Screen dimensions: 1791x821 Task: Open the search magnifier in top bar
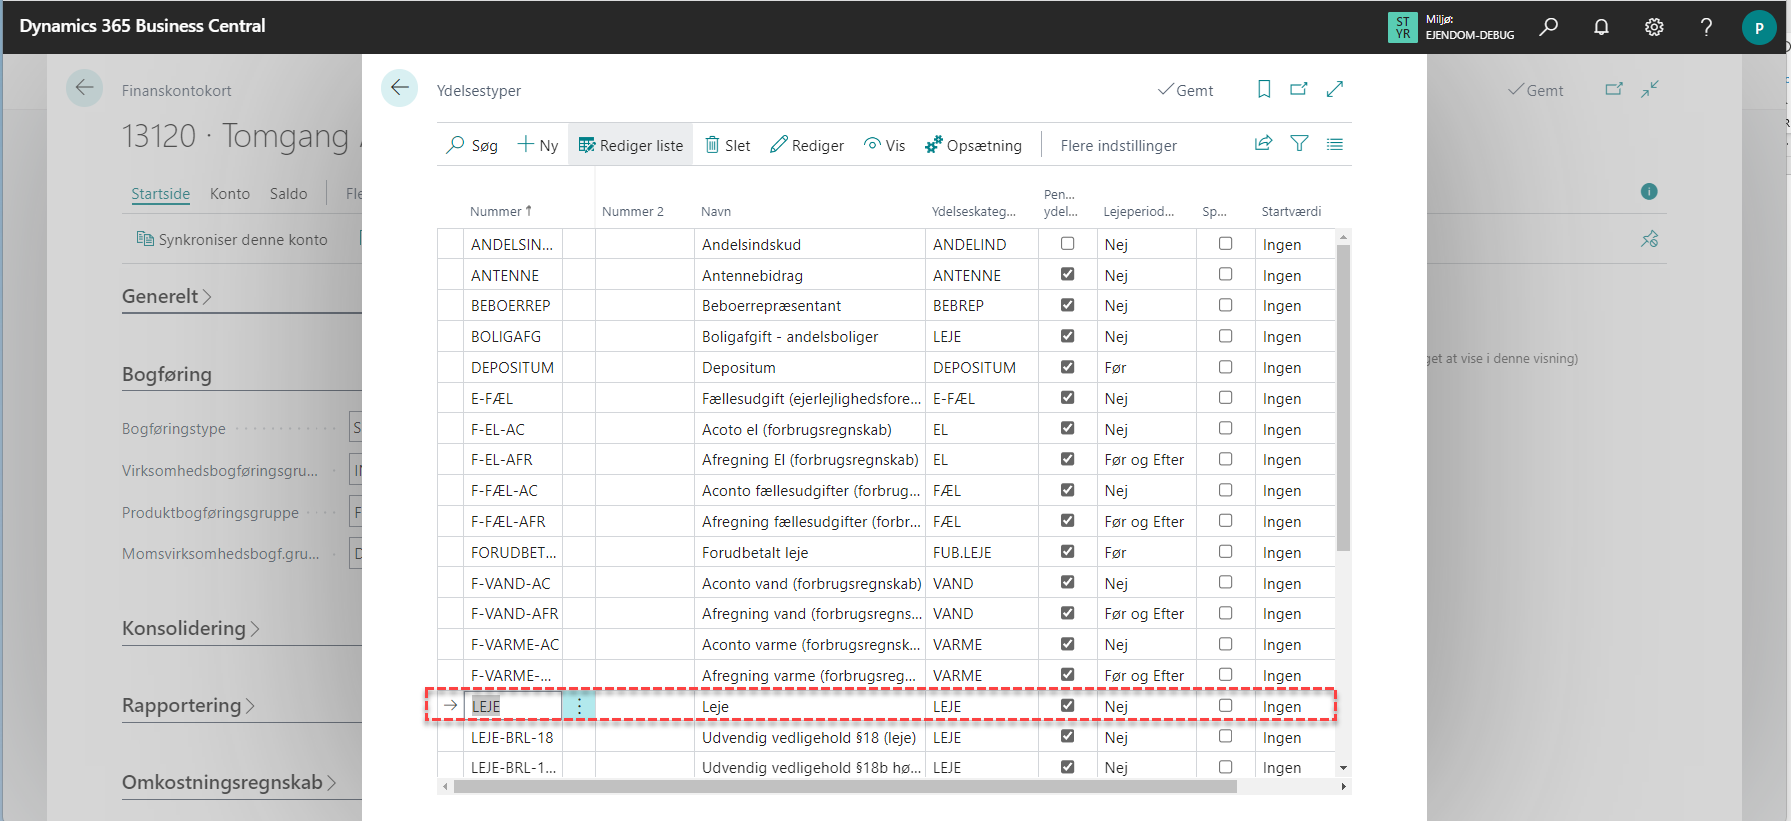click(1548, 27)
